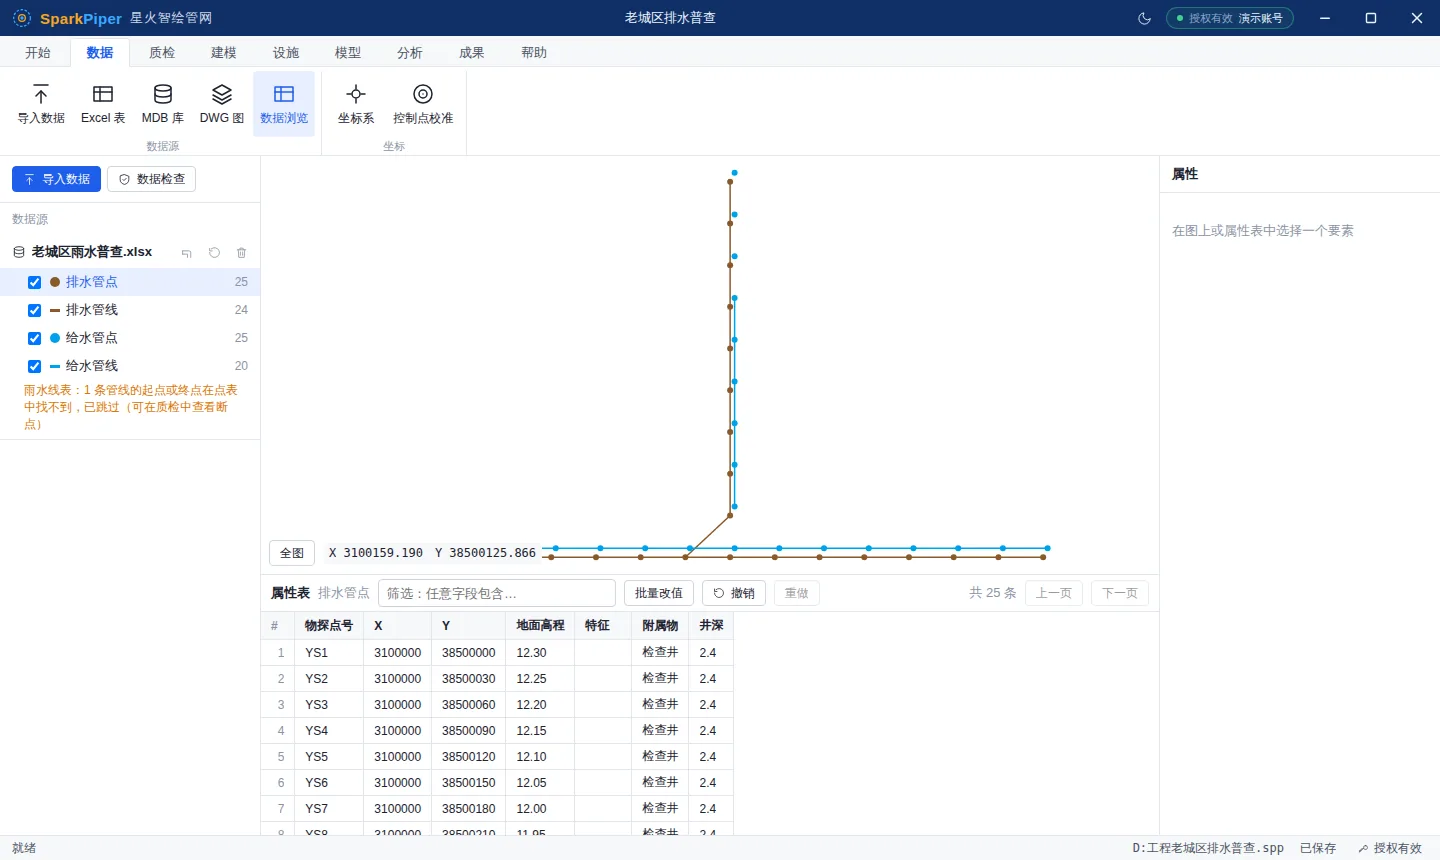
Task: Select the 12.10 elevation cell
Action: tap(541, 757)
